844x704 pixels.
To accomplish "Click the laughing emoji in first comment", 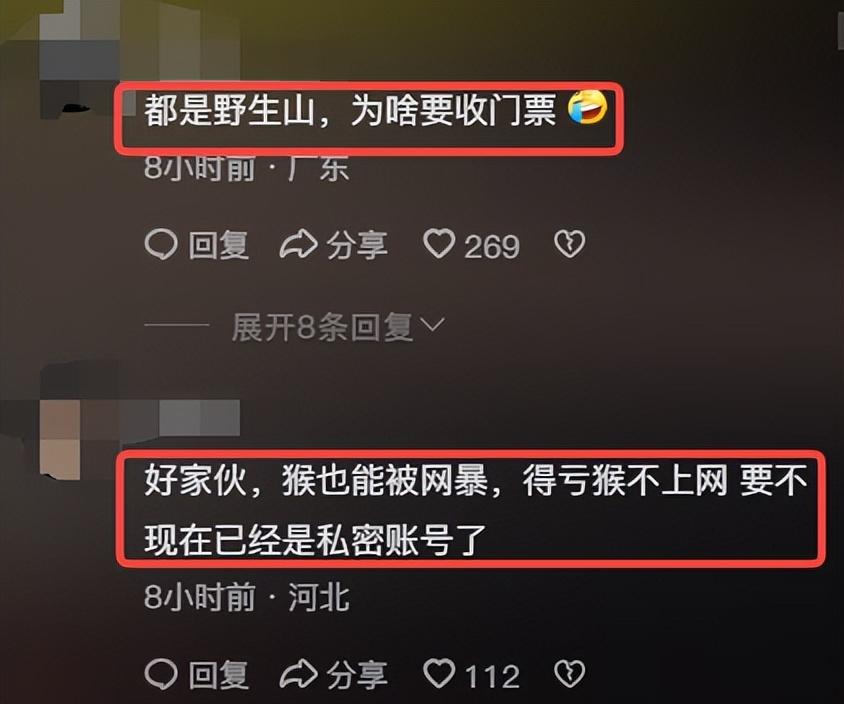I will point(588,108).
